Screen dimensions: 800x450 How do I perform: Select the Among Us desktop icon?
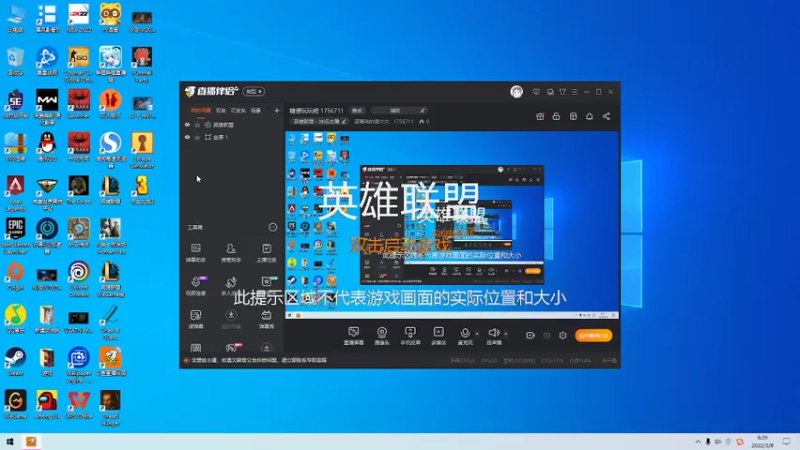point(47,404)
